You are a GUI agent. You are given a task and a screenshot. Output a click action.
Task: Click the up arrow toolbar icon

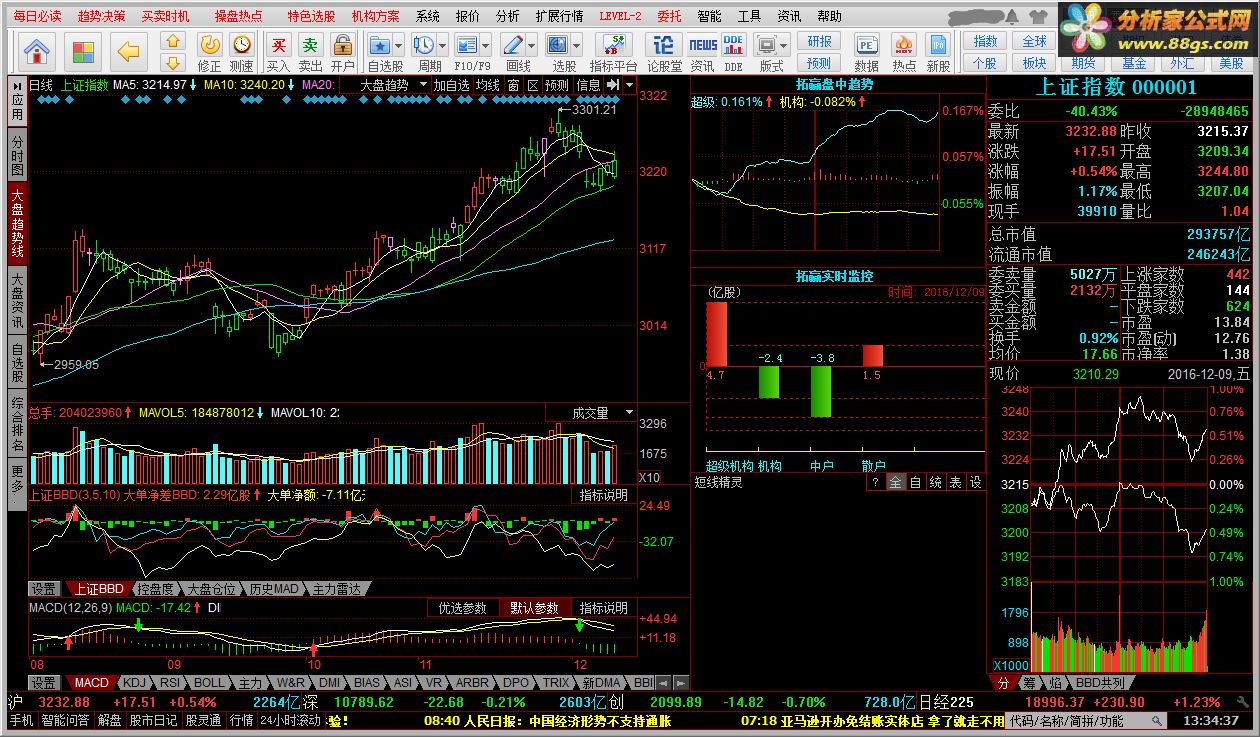(174, 41)
